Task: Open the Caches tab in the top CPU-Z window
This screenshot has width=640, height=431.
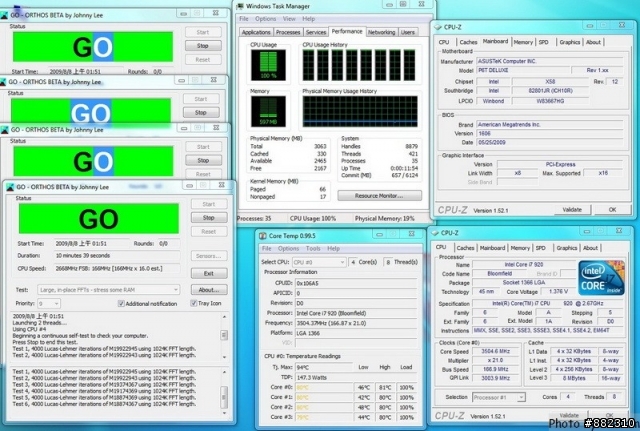Action: coord(468,42)
